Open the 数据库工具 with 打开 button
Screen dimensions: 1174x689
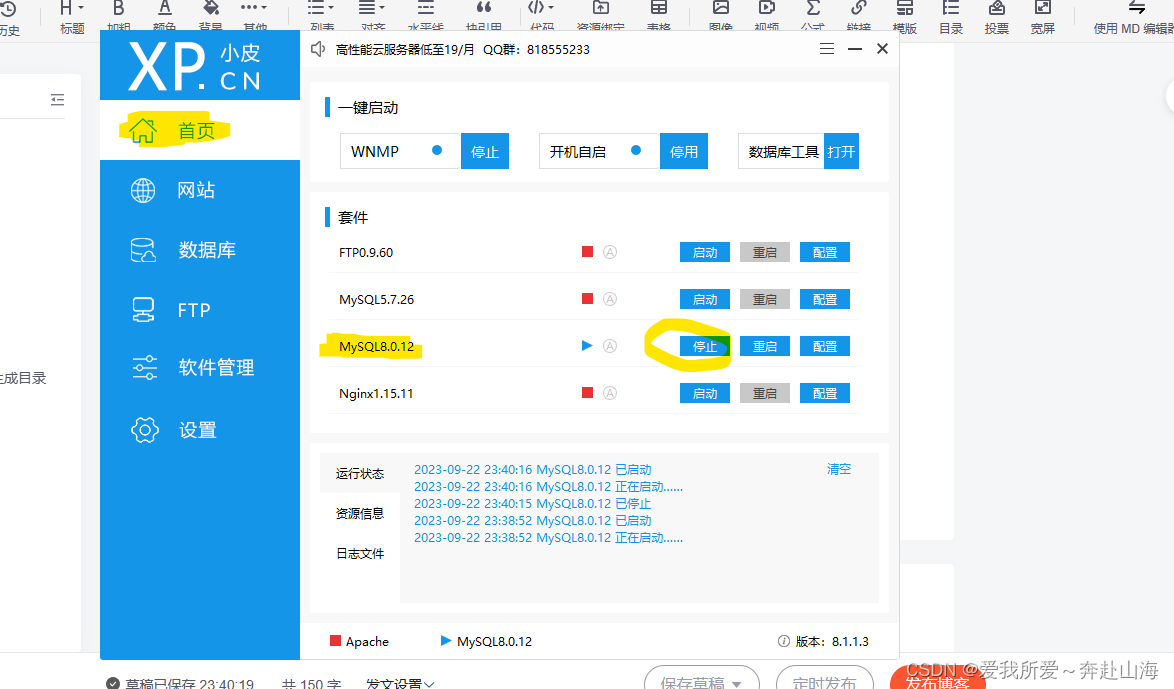[x=841, y=151]
